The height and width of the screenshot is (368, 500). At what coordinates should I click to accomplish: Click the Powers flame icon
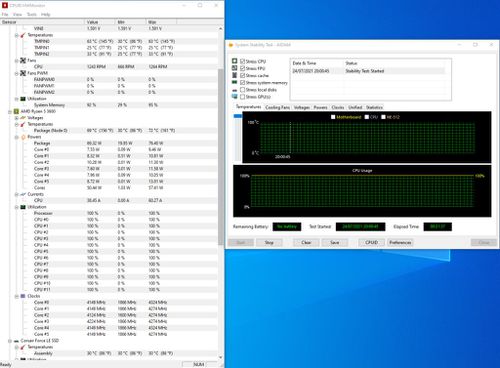click(23, 137)
